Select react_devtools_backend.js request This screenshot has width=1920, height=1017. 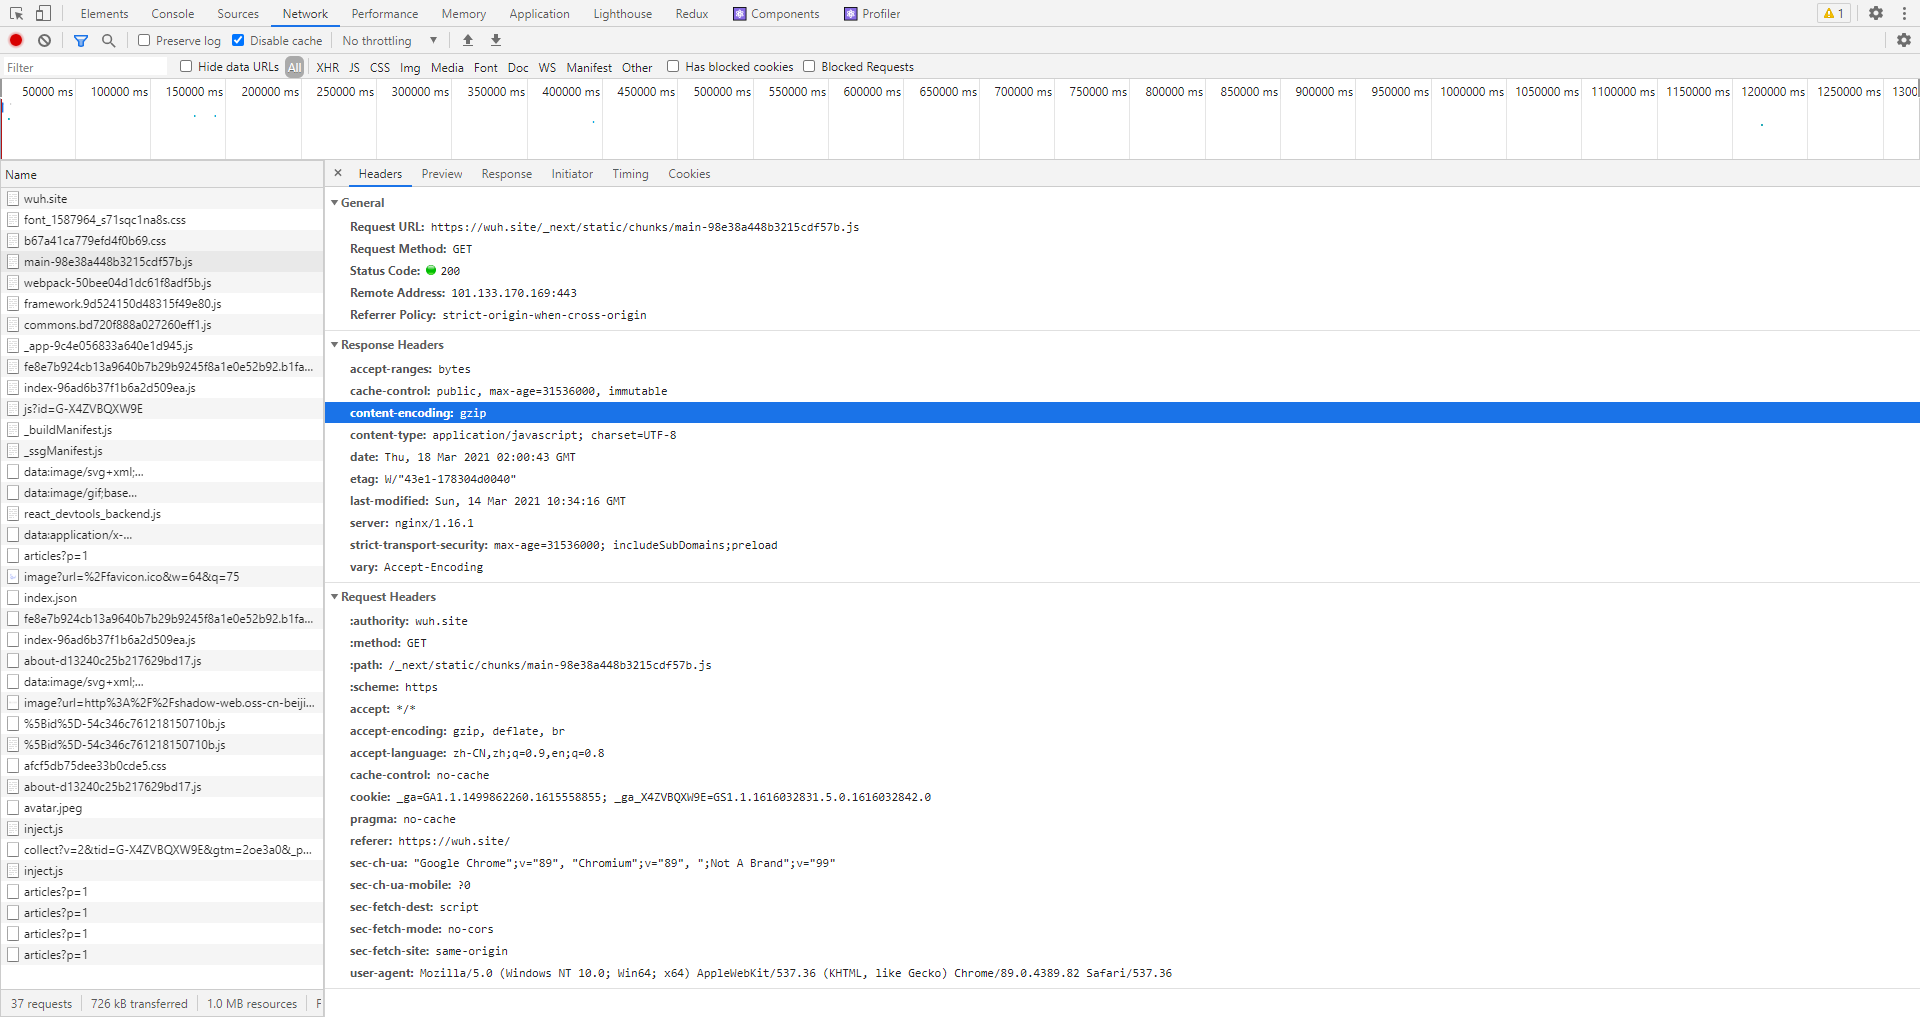[162, 513]
